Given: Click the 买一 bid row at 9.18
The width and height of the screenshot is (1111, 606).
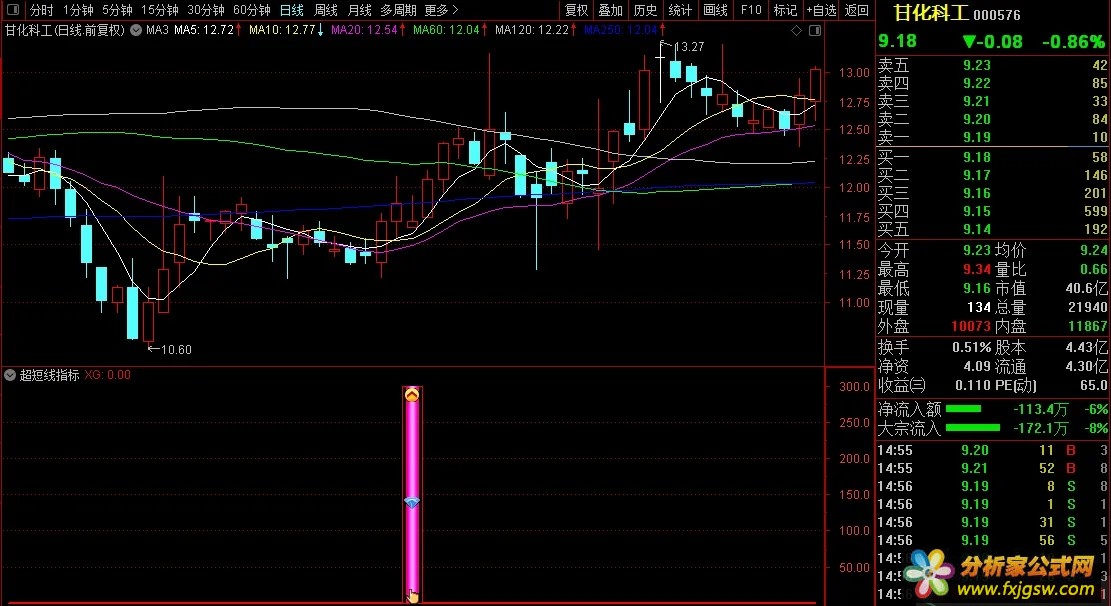Looking at the screenshot, I should click(x=992, y=157).
